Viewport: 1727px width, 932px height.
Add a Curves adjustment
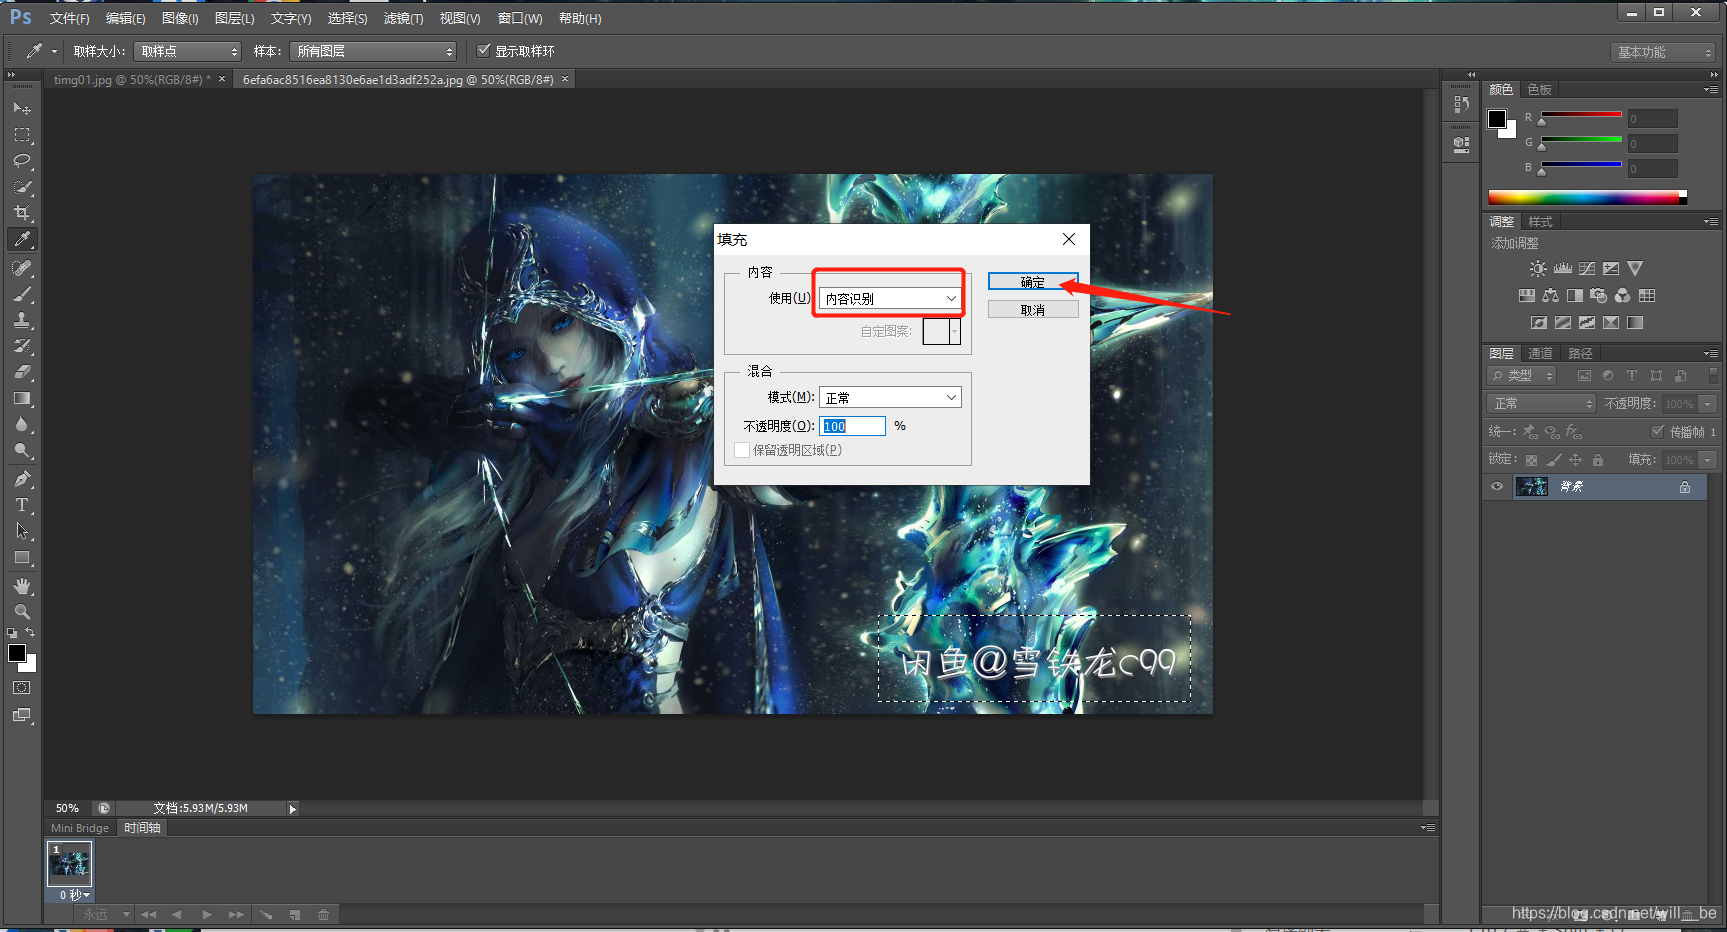click(x=1586, y=269)
